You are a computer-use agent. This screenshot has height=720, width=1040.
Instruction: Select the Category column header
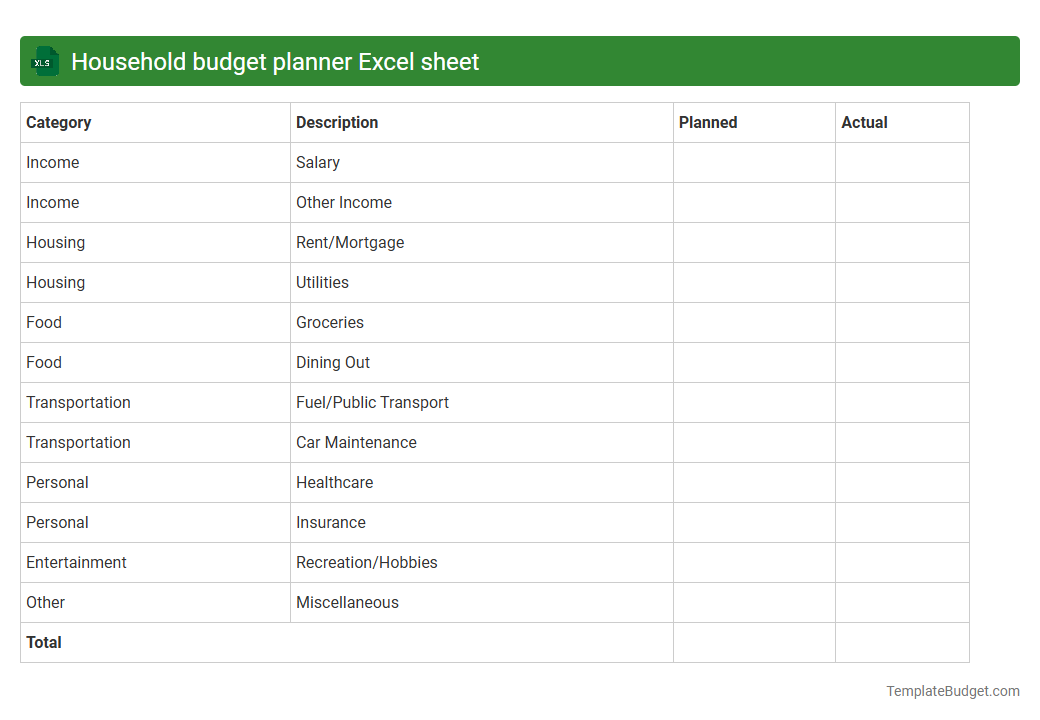point(59,122)
